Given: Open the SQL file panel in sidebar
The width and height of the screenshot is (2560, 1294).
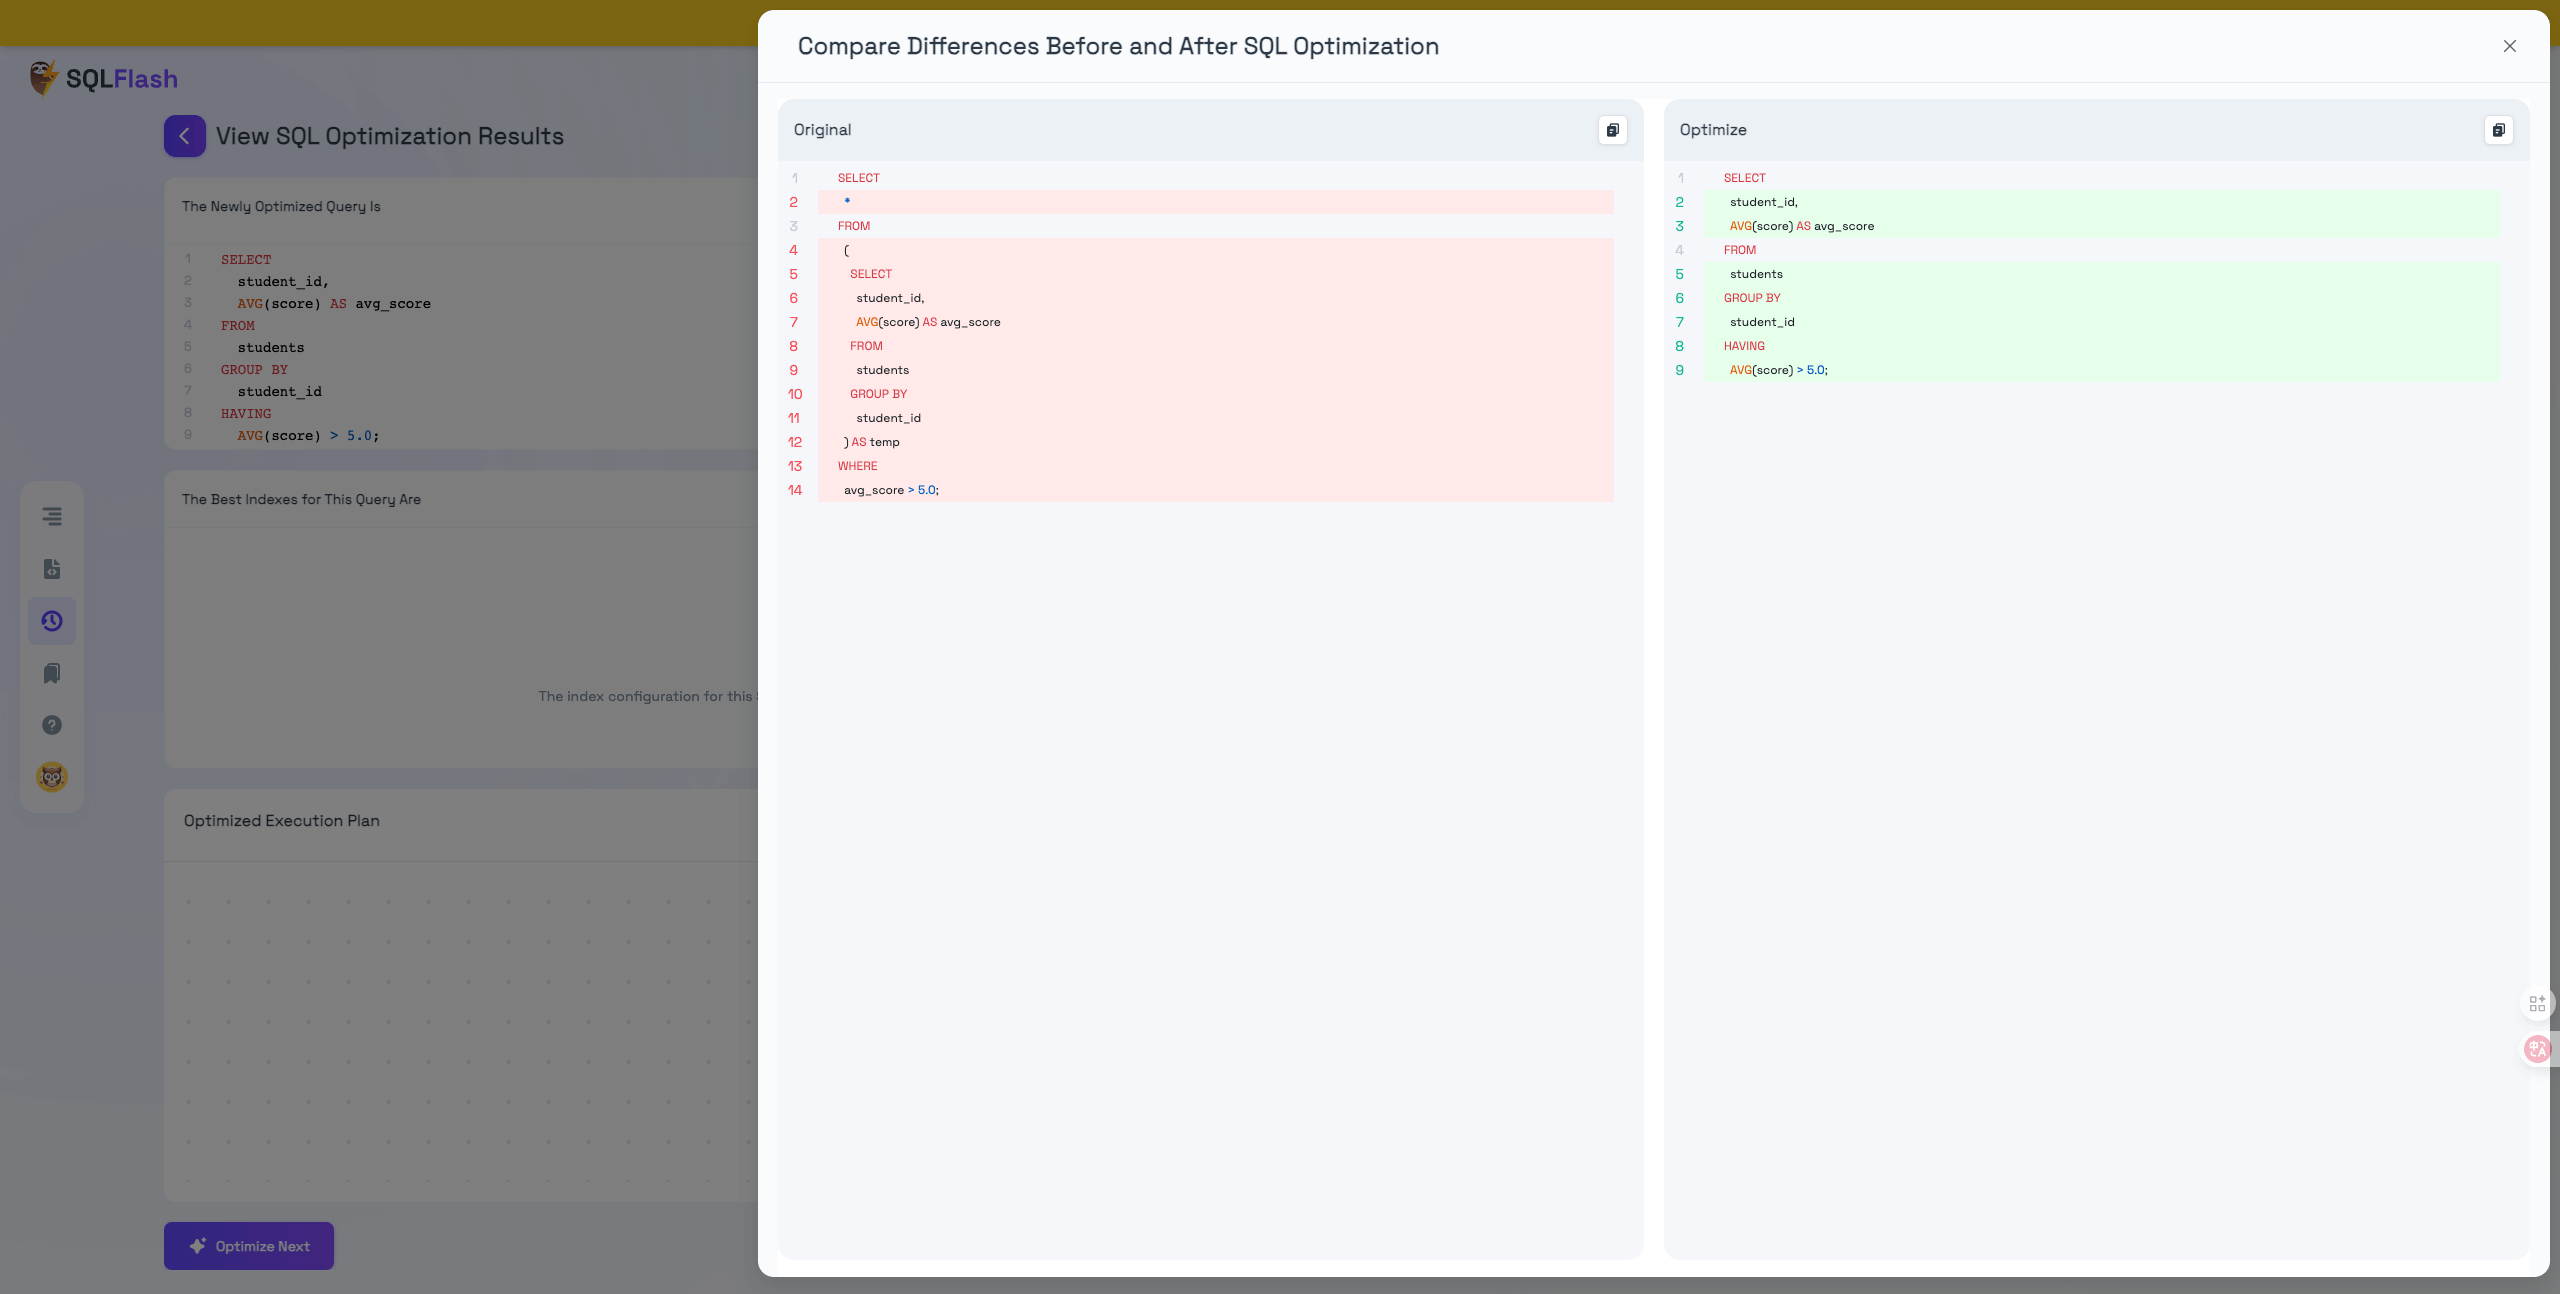Looking at the screenshot, I should coord(51,569).
